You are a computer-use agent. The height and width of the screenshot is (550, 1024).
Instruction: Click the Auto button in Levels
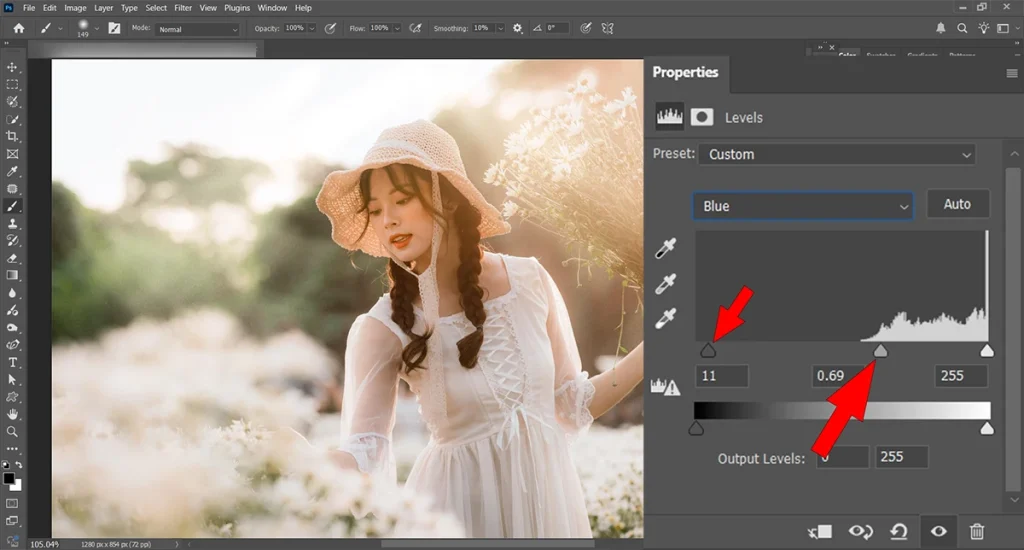(x=957, y=204)
